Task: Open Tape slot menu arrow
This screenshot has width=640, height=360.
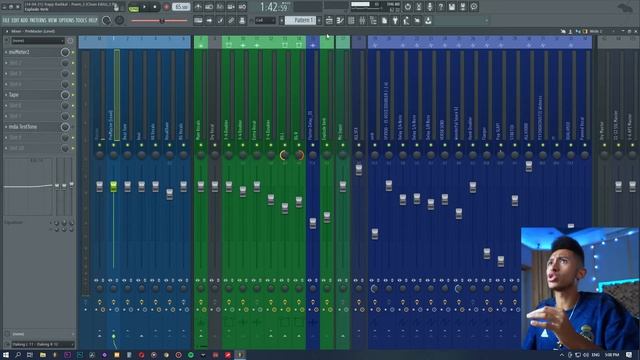Action: [6, 95]
